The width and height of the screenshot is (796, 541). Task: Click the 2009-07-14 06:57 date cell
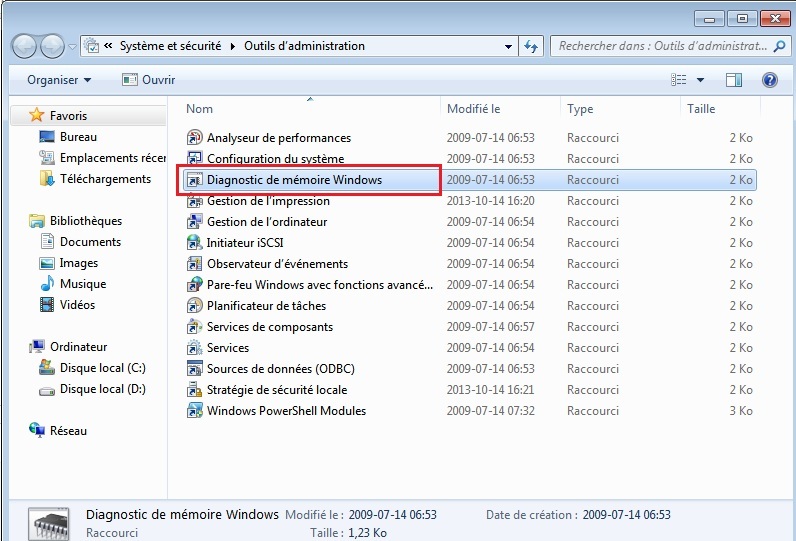(x=490, y=327)
